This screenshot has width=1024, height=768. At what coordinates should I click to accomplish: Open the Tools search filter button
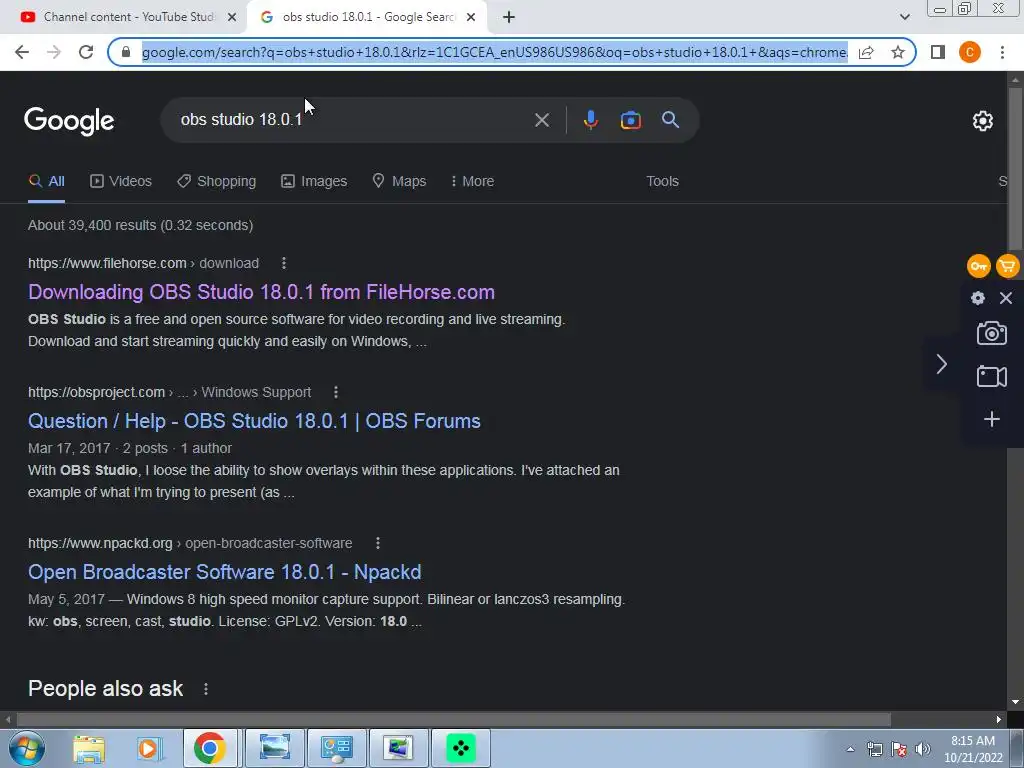click(x=662, y=182)
